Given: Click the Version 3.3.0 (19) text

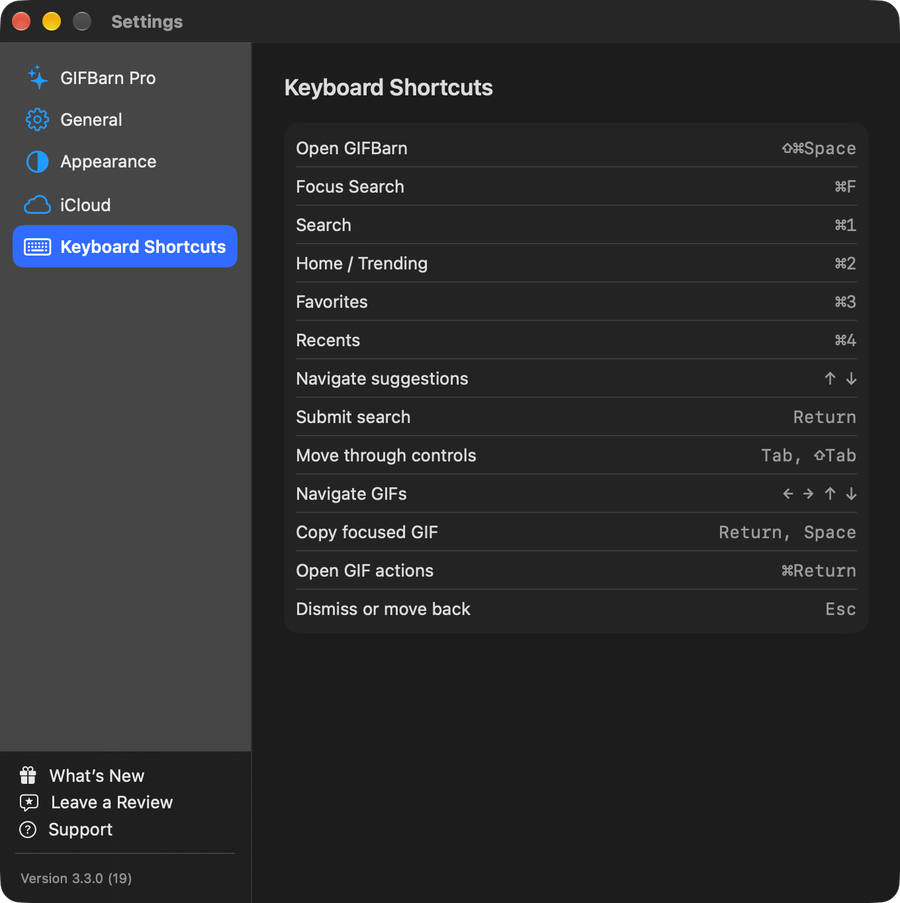Looking at the screenshot, I should point(76,878).
